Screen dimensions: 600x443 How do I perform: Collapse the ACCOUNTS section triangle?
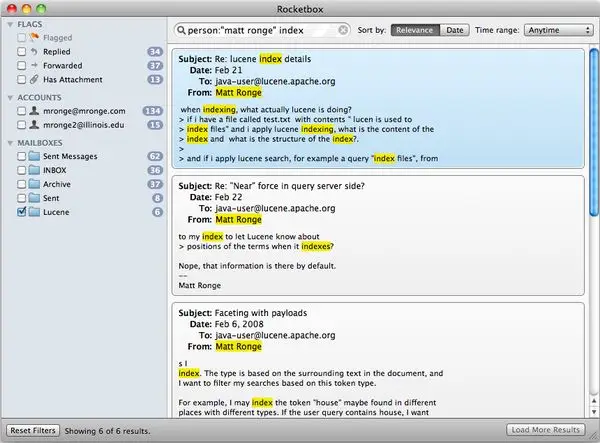(x=10, y=98)
